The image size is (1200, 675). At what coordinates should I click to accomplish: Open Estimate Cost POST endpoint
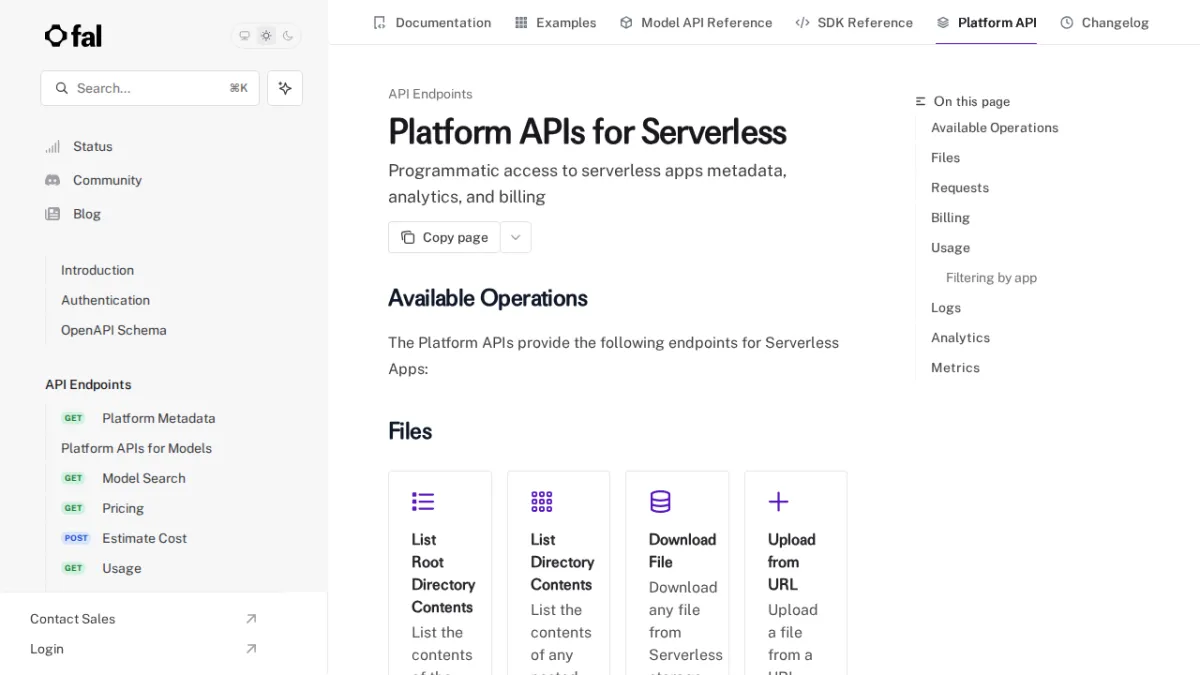[144, 538]
